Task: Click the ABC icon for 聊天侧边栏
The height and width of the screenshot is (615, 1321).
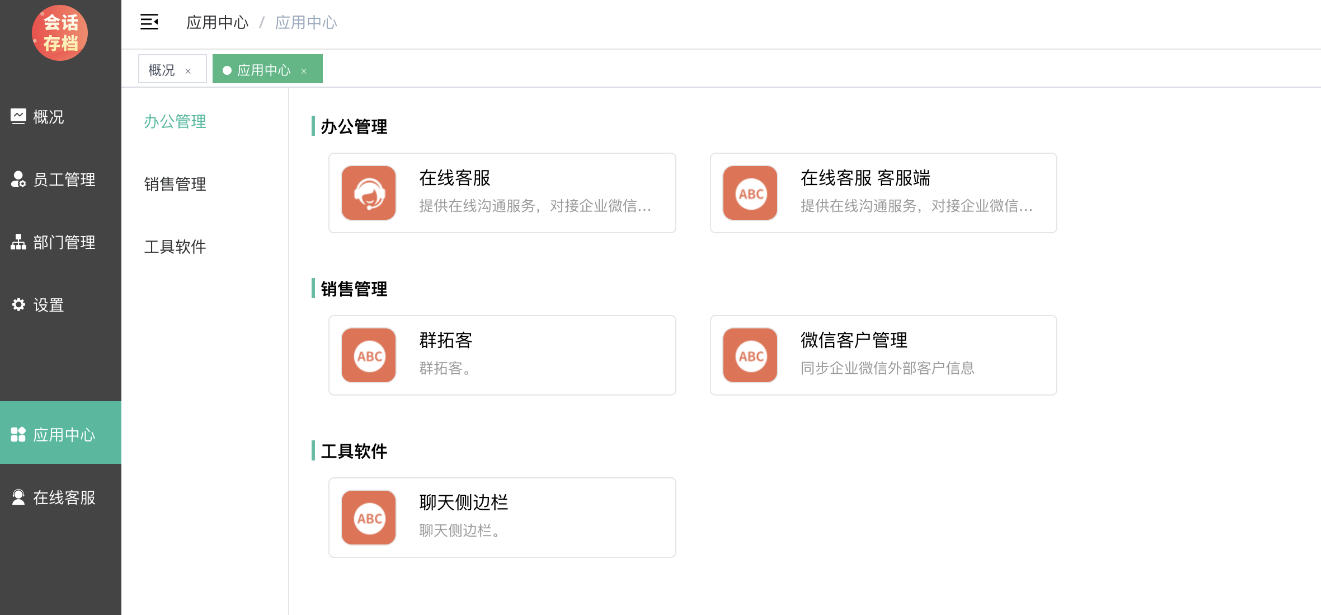Action: (x=369, y=517)
